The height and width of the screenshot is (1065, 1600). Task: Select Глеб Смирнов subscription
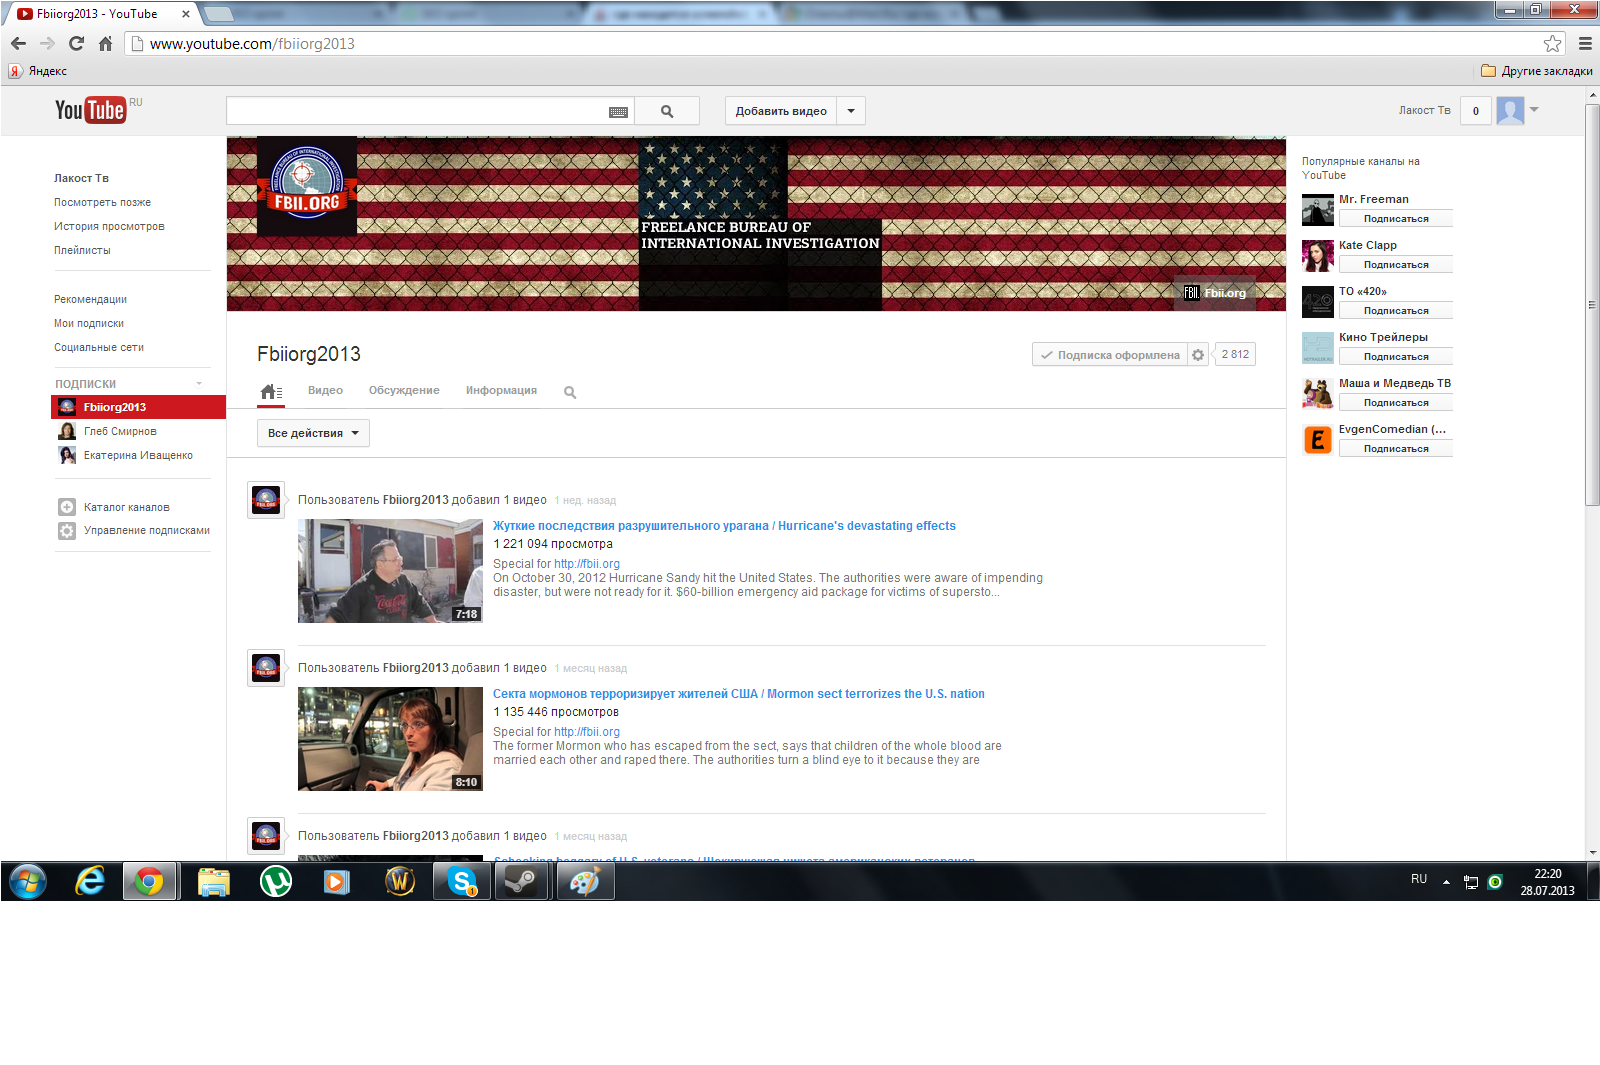pyautogui.click(x=120, y=431)
